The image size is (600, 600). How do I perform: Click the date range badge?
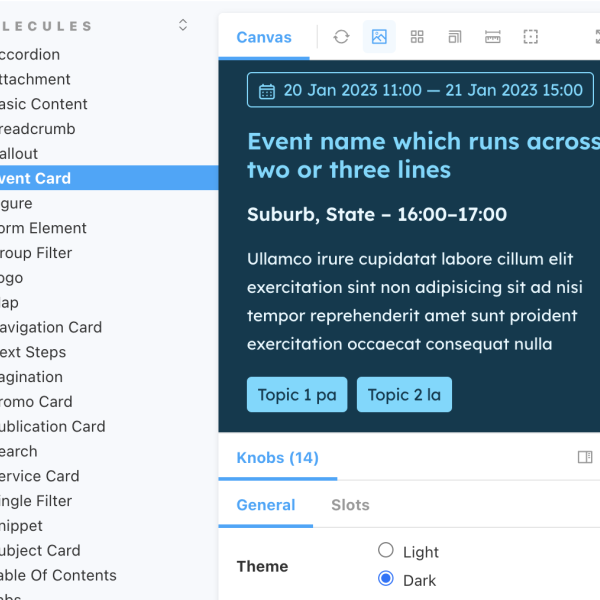tap(420, 90)
